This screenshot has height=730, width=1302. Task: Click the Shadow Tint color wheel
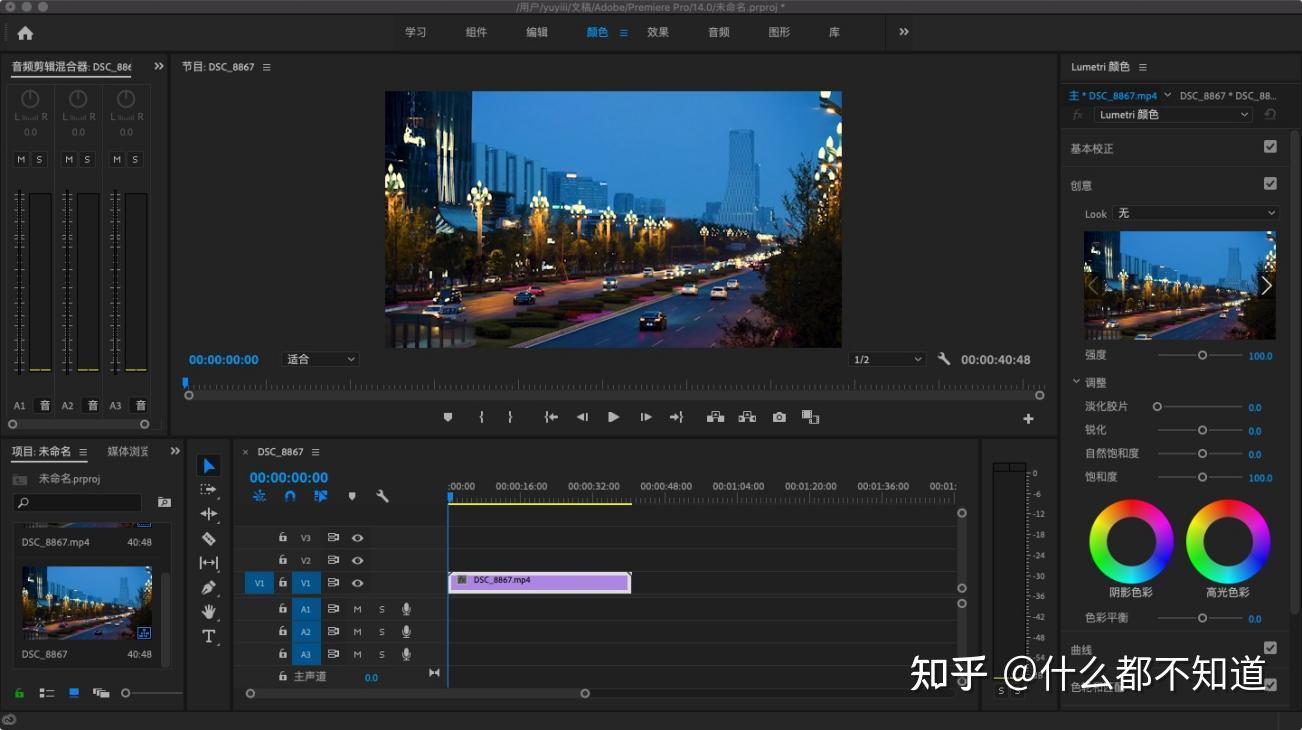coord(1131,541)
